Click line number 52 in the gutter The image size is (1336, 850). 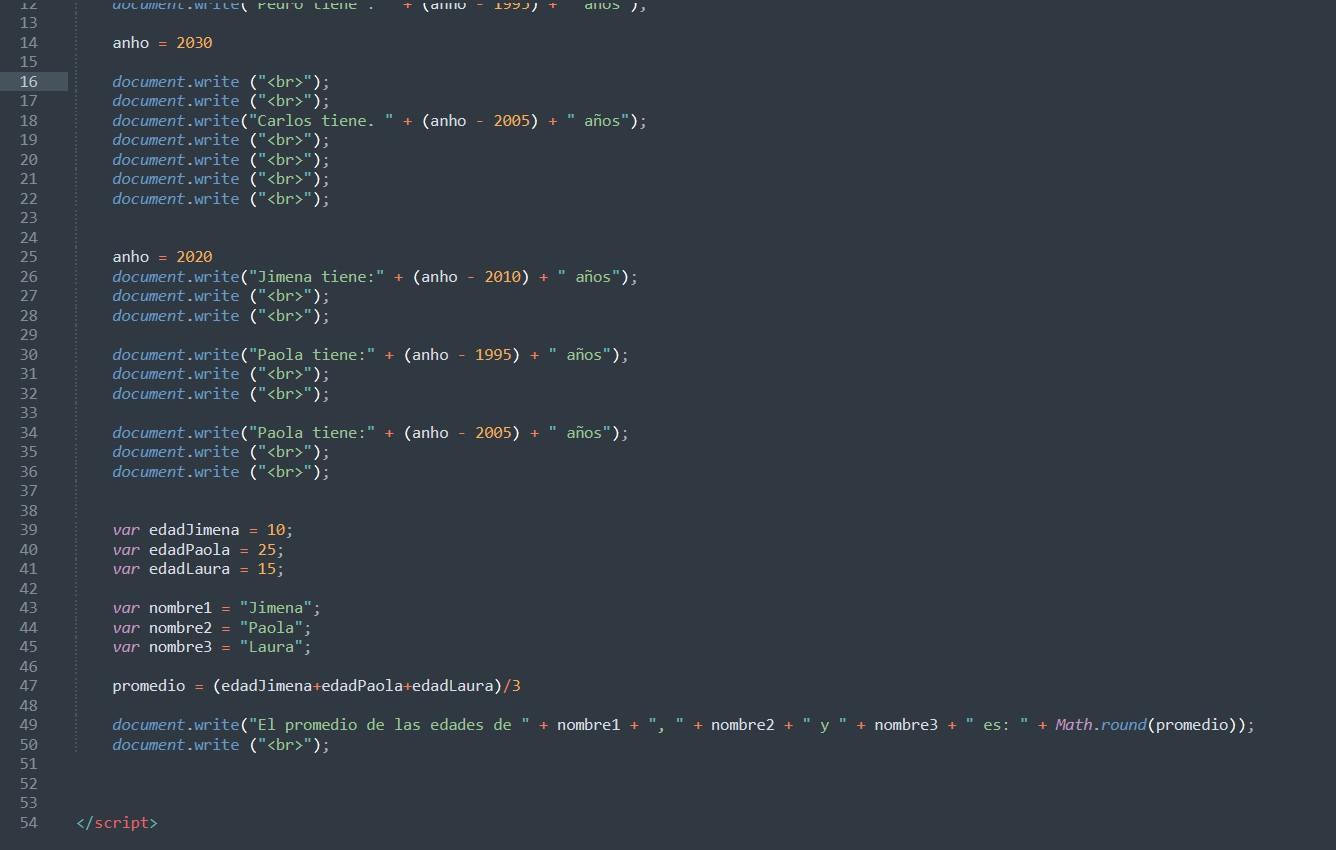[x=28, y=784]
